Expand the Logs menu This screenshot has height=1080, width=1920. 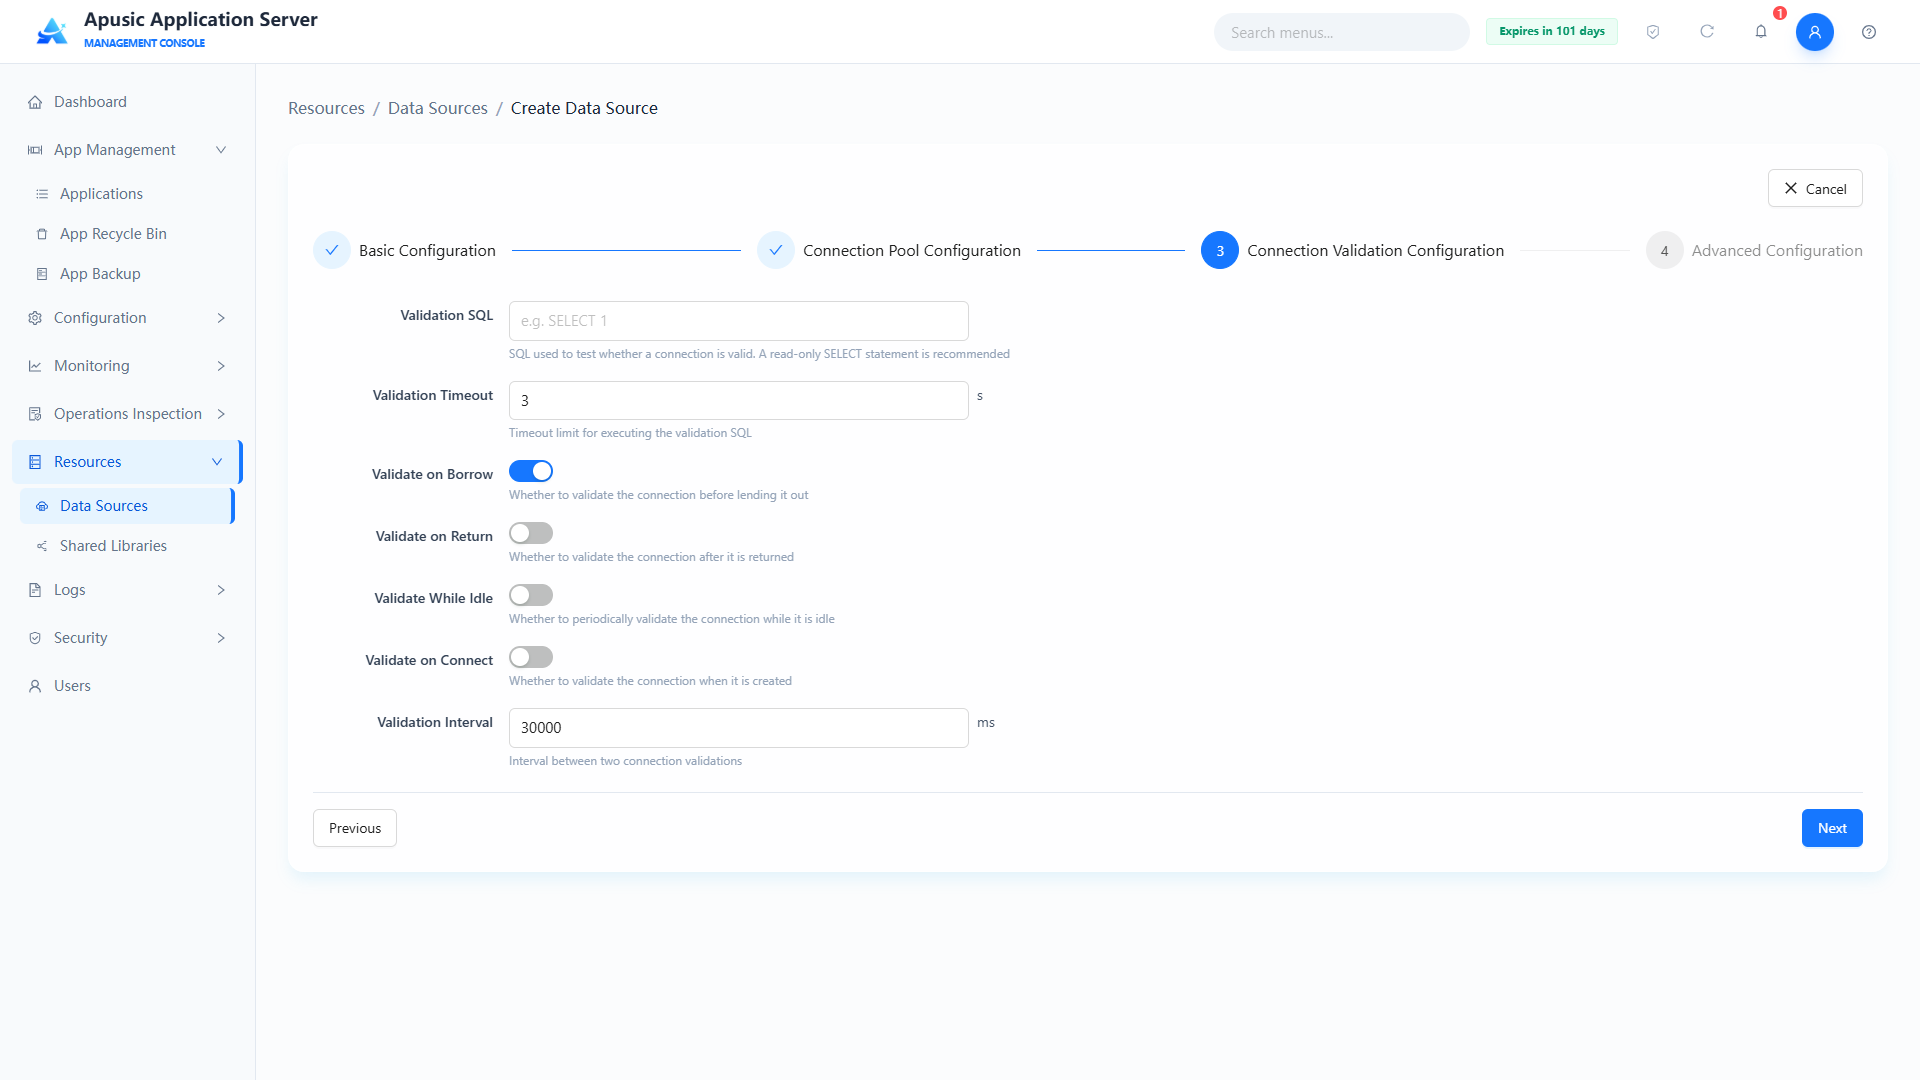click(x=128, y=590)
